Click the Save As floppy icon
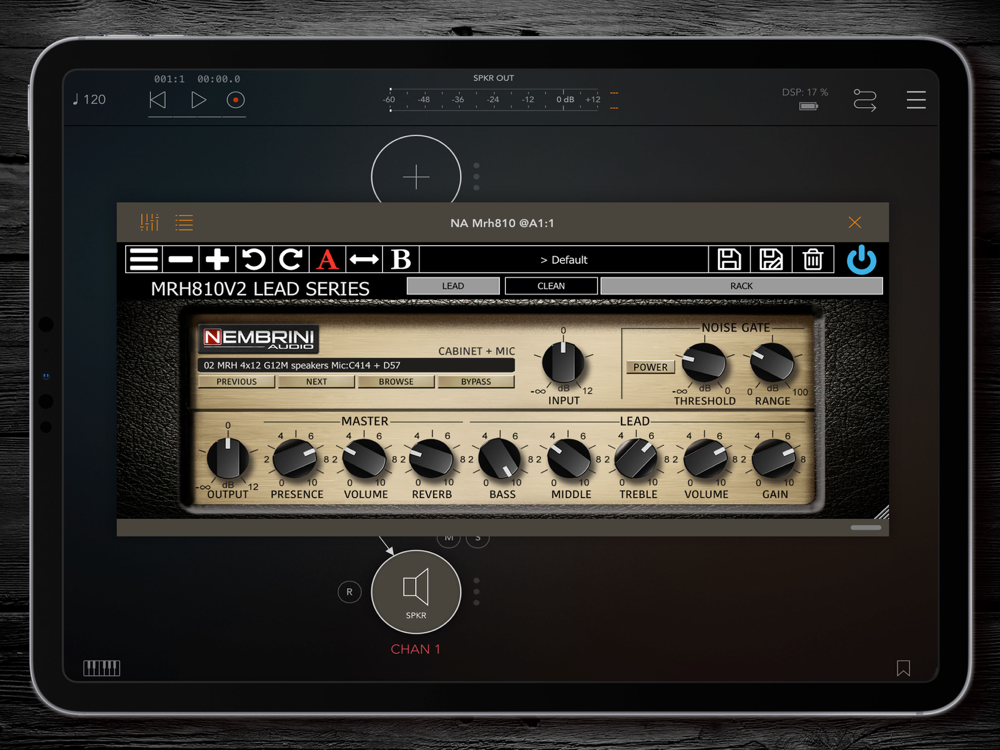 tap(771, 260)
